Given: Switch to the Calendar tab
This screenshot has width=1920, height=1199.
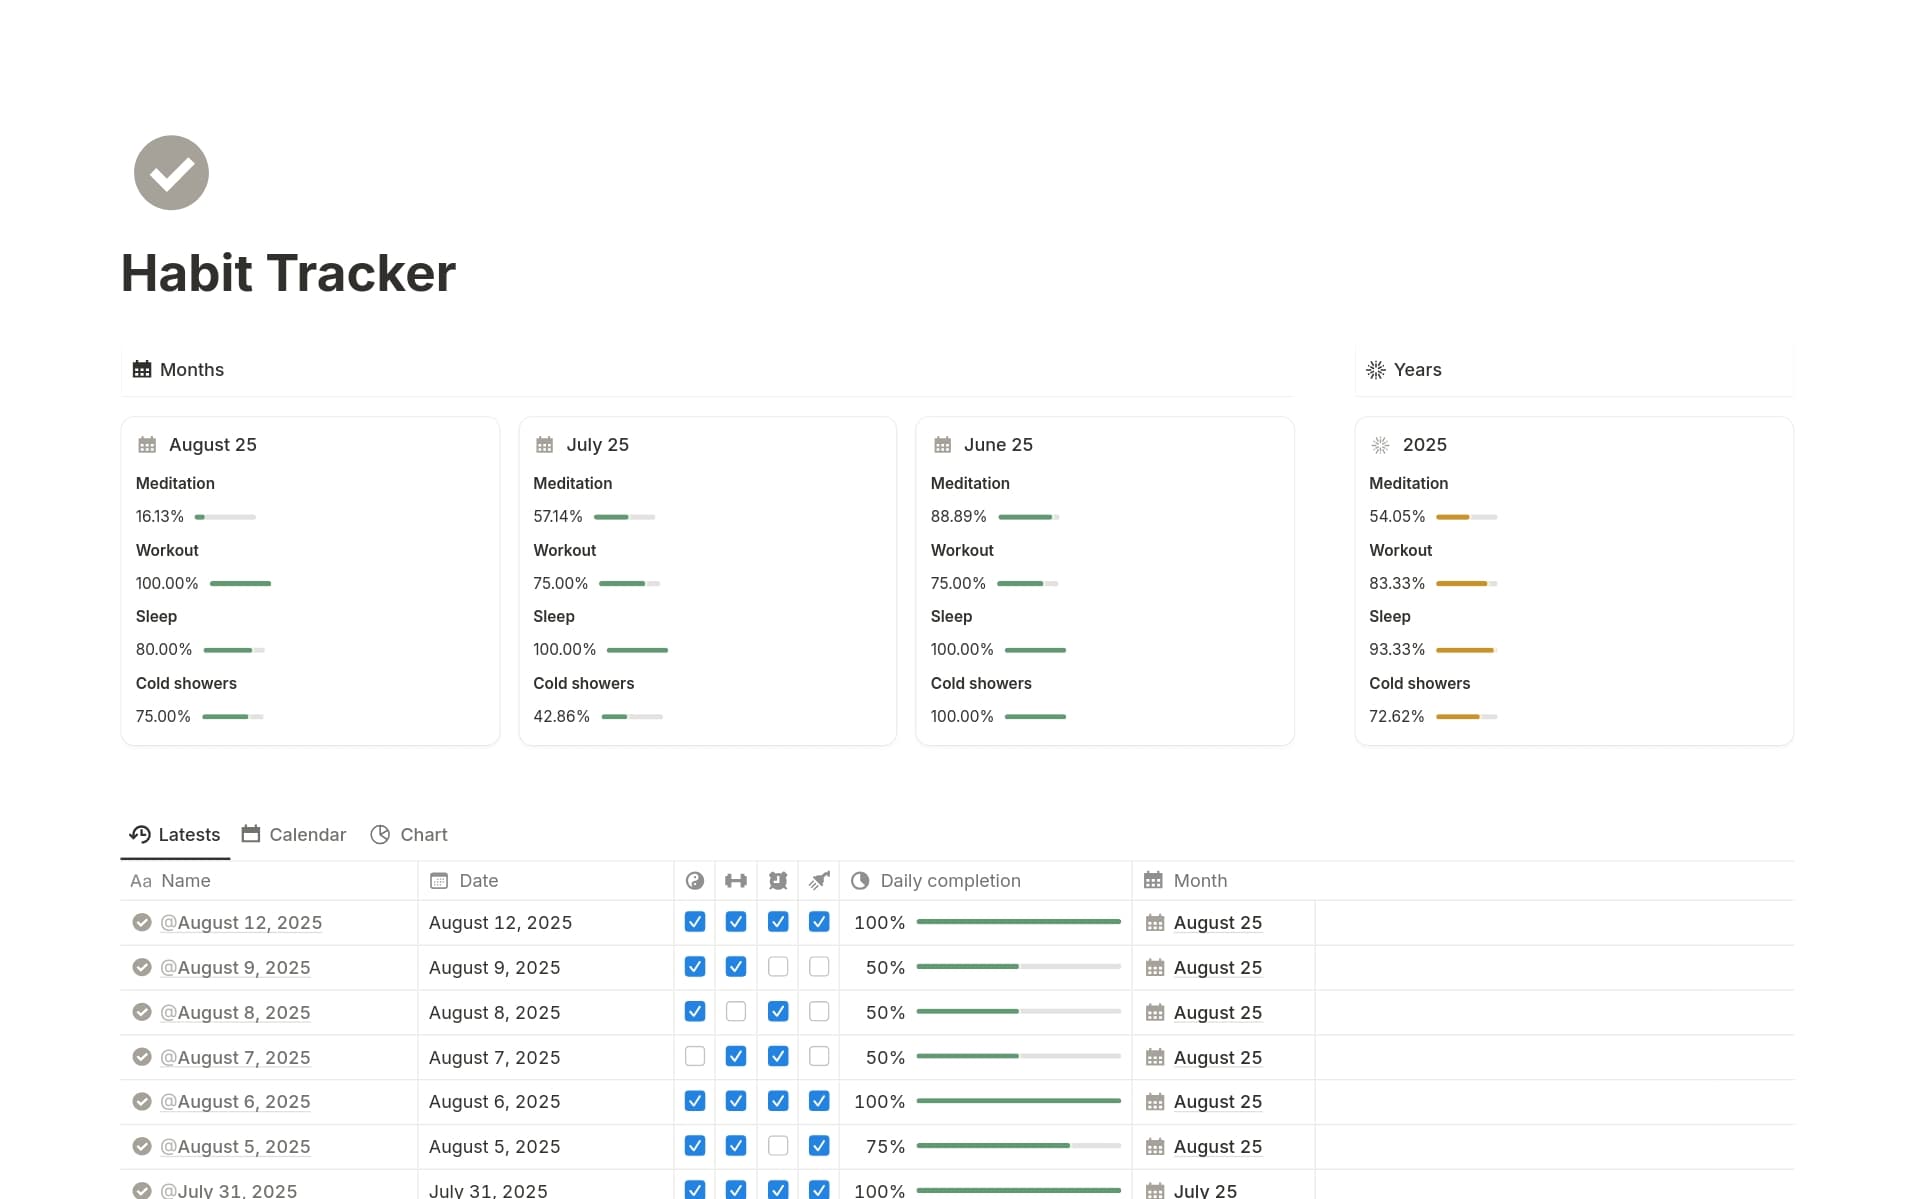Looking at the screenshot, I should pyautogui.click(x=293, y=834).
